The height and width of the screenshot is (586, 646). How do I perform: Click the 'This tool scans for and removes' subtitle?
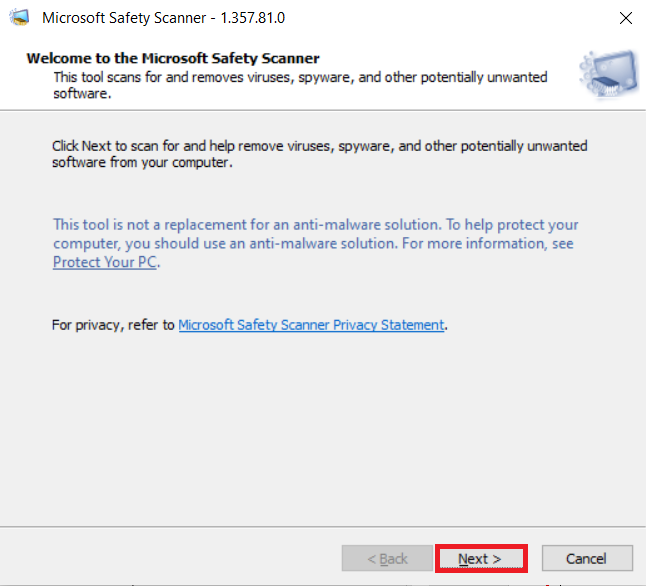(300, 85)
